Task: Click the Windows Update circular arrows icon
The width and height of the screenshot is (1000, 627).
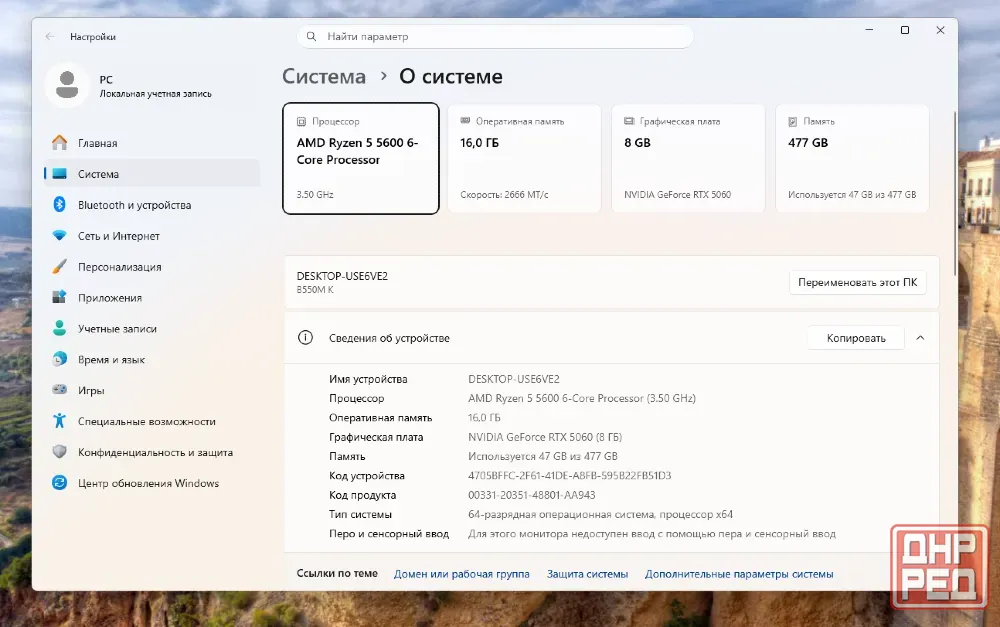Action: (x=59, y=483)
